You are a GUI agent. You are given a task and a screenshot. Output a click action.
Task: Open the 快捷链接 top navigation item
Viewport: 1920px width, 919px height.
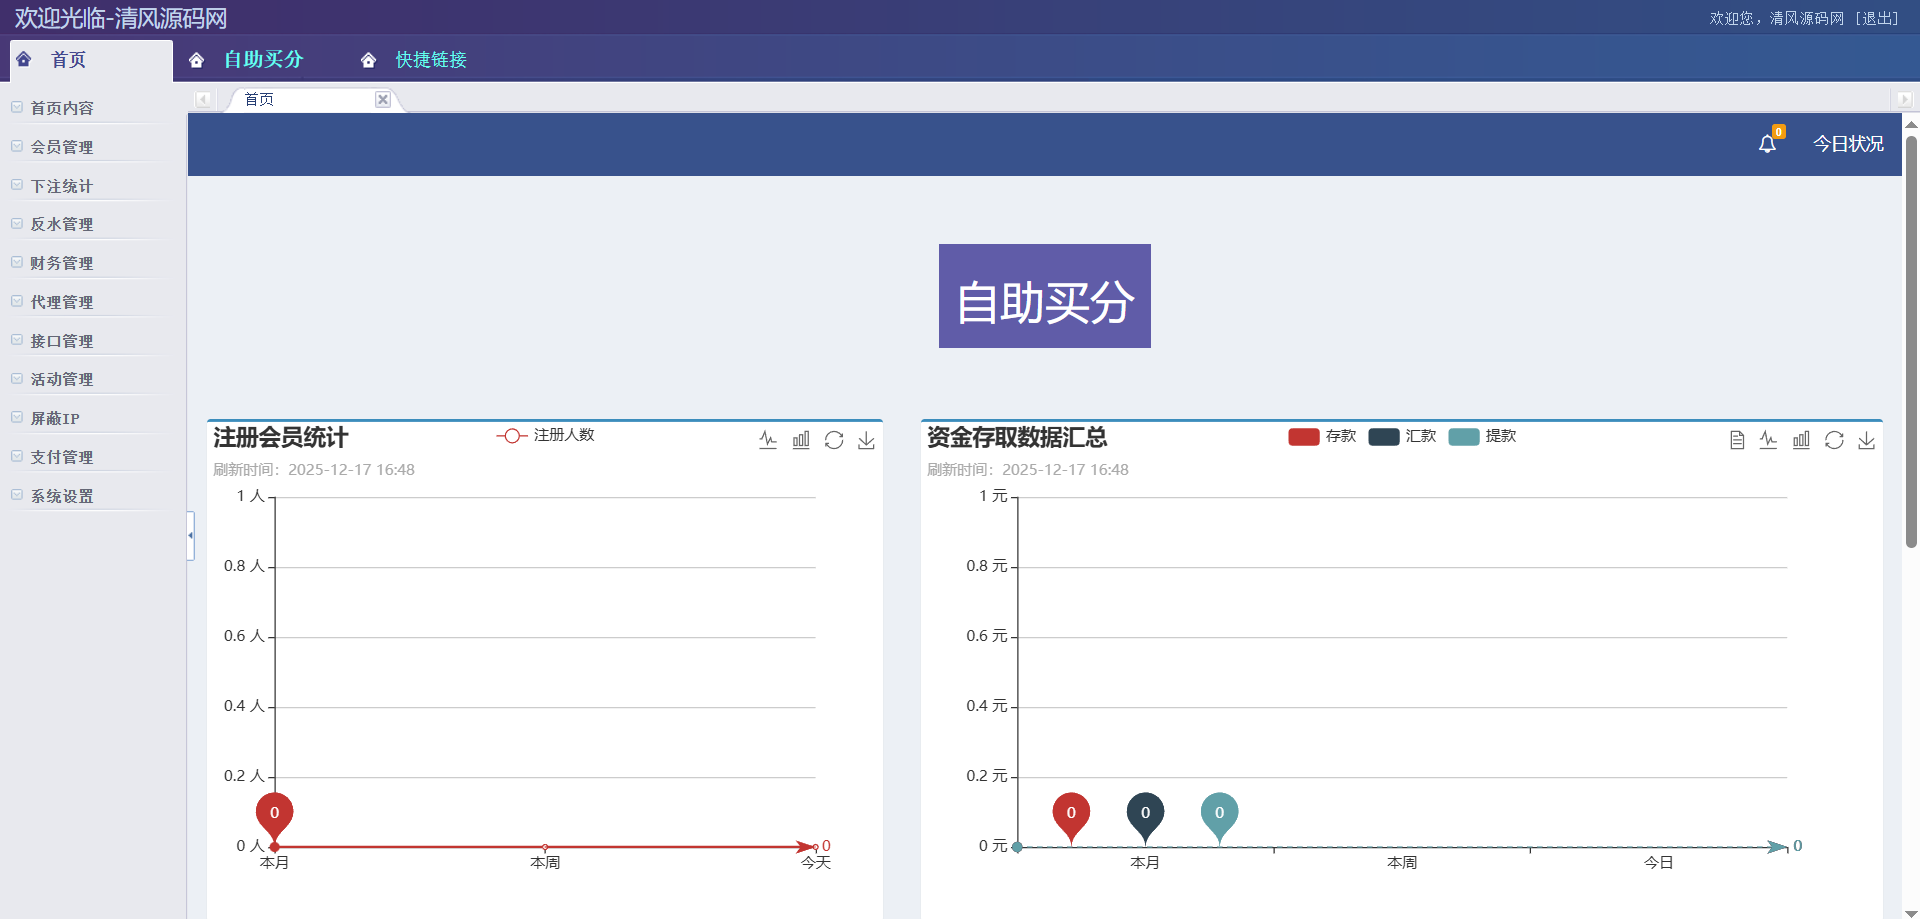pos(431,60)
